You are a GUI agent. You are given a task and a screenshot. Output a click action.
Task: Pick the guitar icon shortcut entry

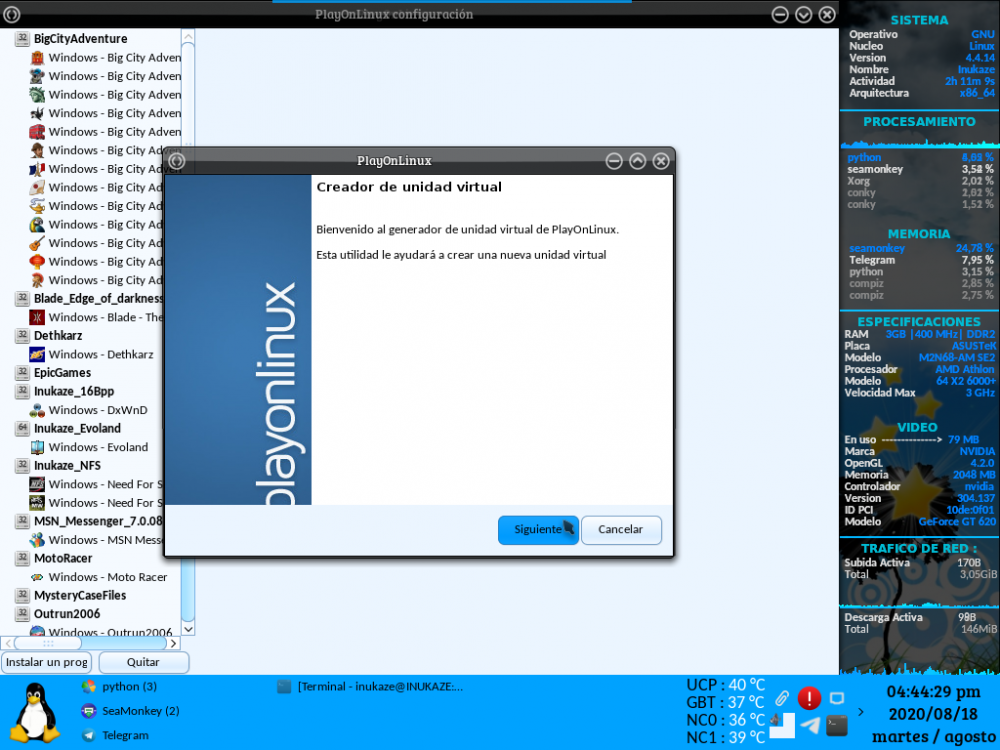[x=37, y=243]
